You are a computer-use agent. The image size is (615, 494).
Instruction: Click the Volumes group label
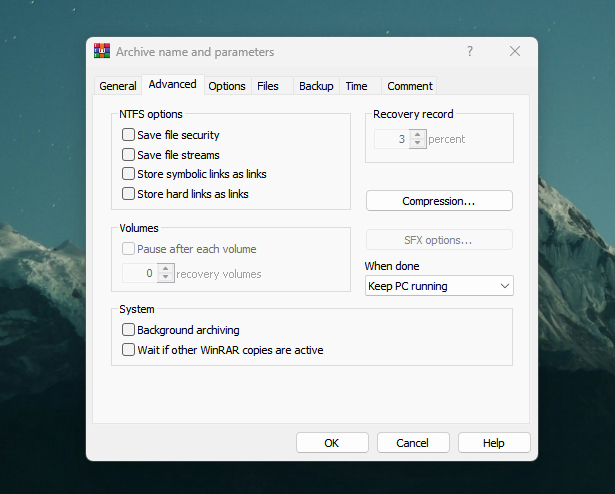tap(139, 228)
